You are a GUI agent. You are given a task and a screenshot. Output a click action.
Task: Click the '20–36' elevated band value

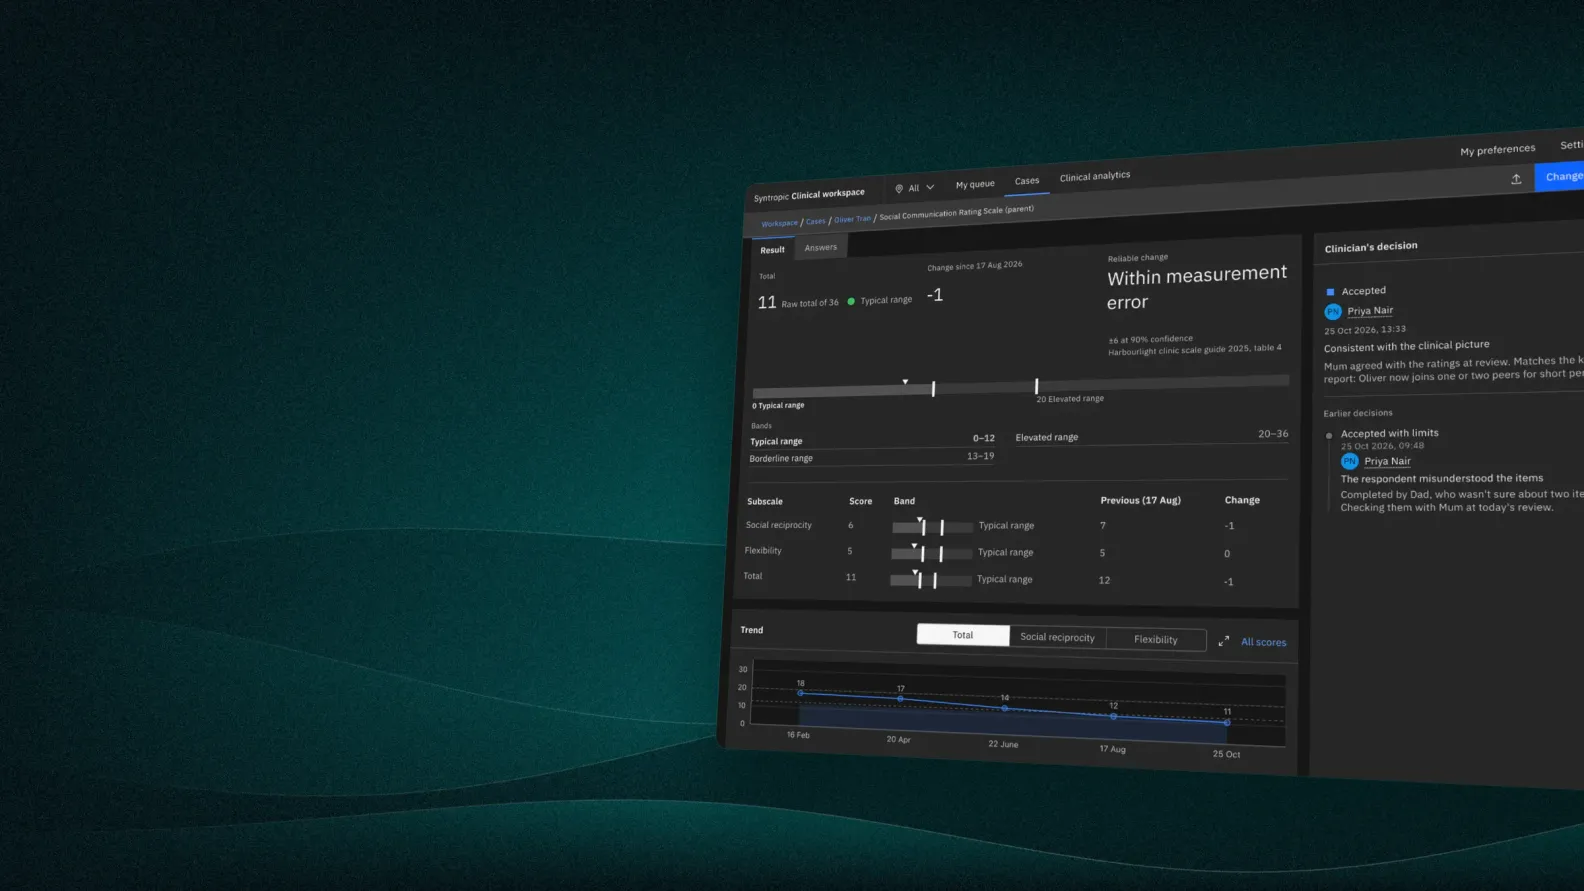pos(1273,434)
